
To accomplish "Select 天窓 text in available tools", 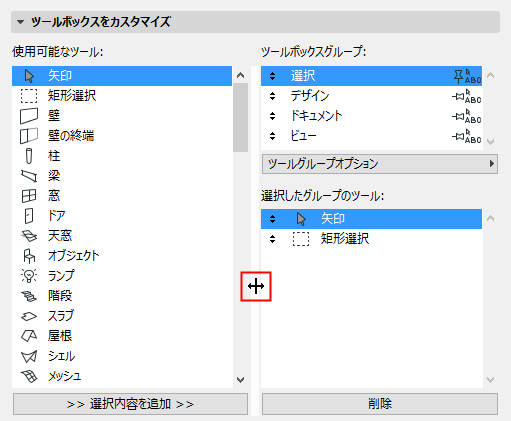I will tap(60, 236).
